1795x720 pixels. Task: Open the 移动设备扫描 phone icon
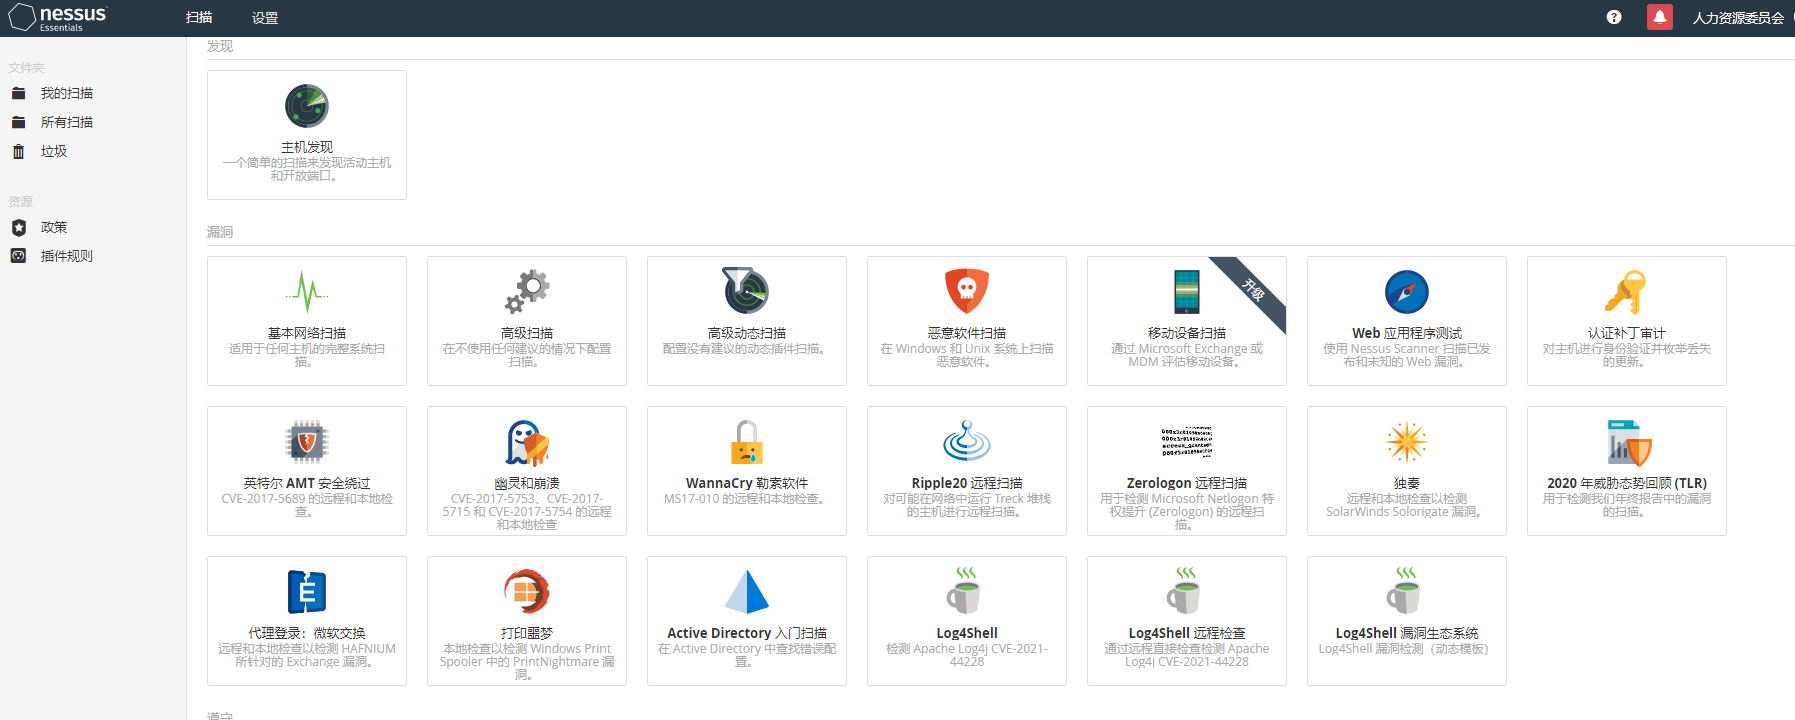point(1187,292)
